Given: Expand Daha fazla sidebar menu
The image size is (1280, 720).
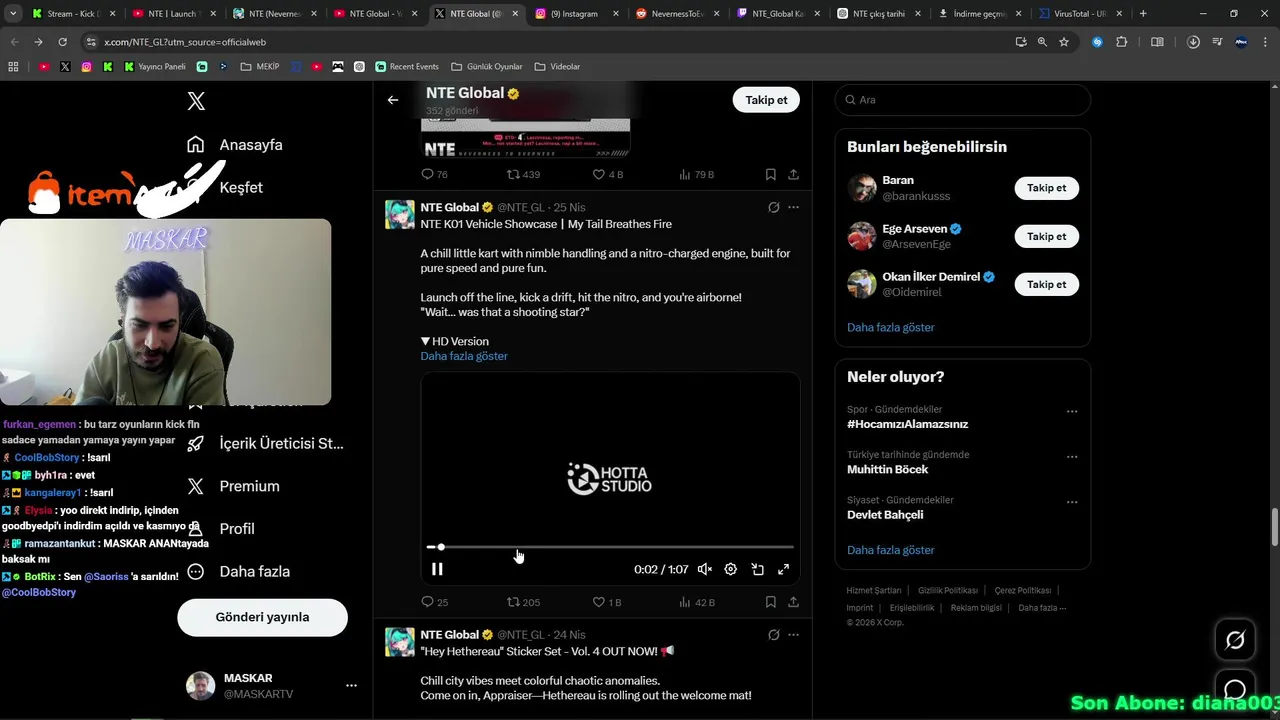Looking at the screenshot, I should (x=239, y=571).
